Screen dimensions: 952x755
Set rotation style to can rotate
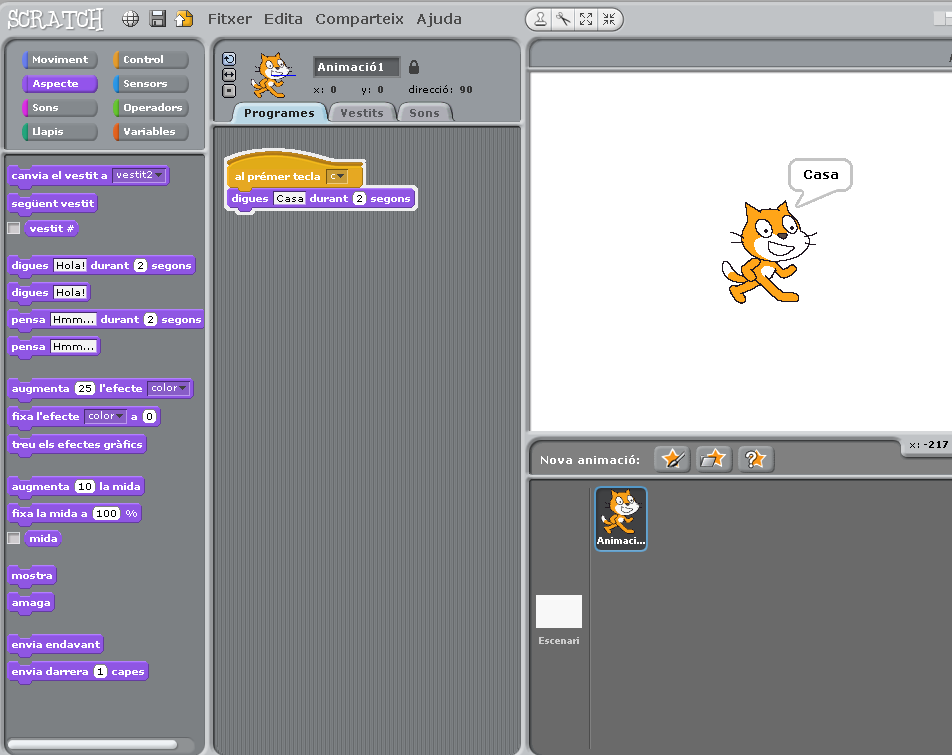pyautogui.click(x=229, y=59)
